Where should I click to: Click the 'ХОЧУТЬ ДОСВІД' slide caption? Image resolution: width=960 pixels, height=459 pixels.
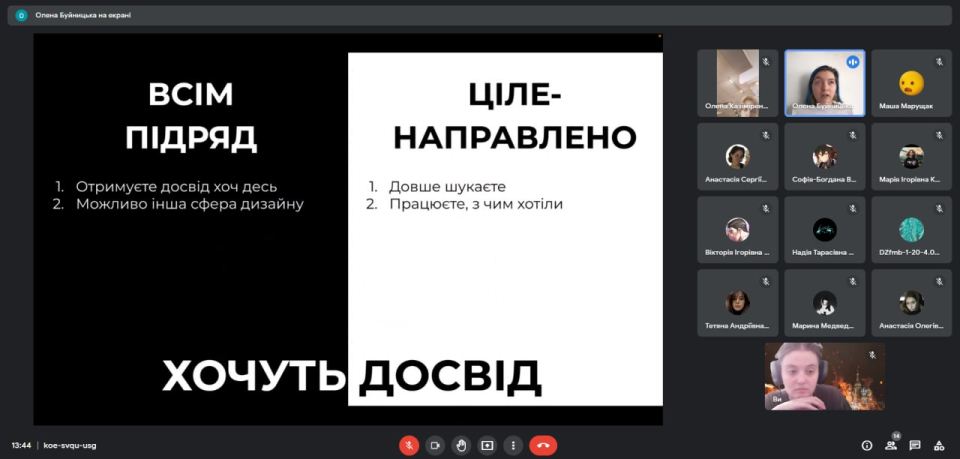352,376
